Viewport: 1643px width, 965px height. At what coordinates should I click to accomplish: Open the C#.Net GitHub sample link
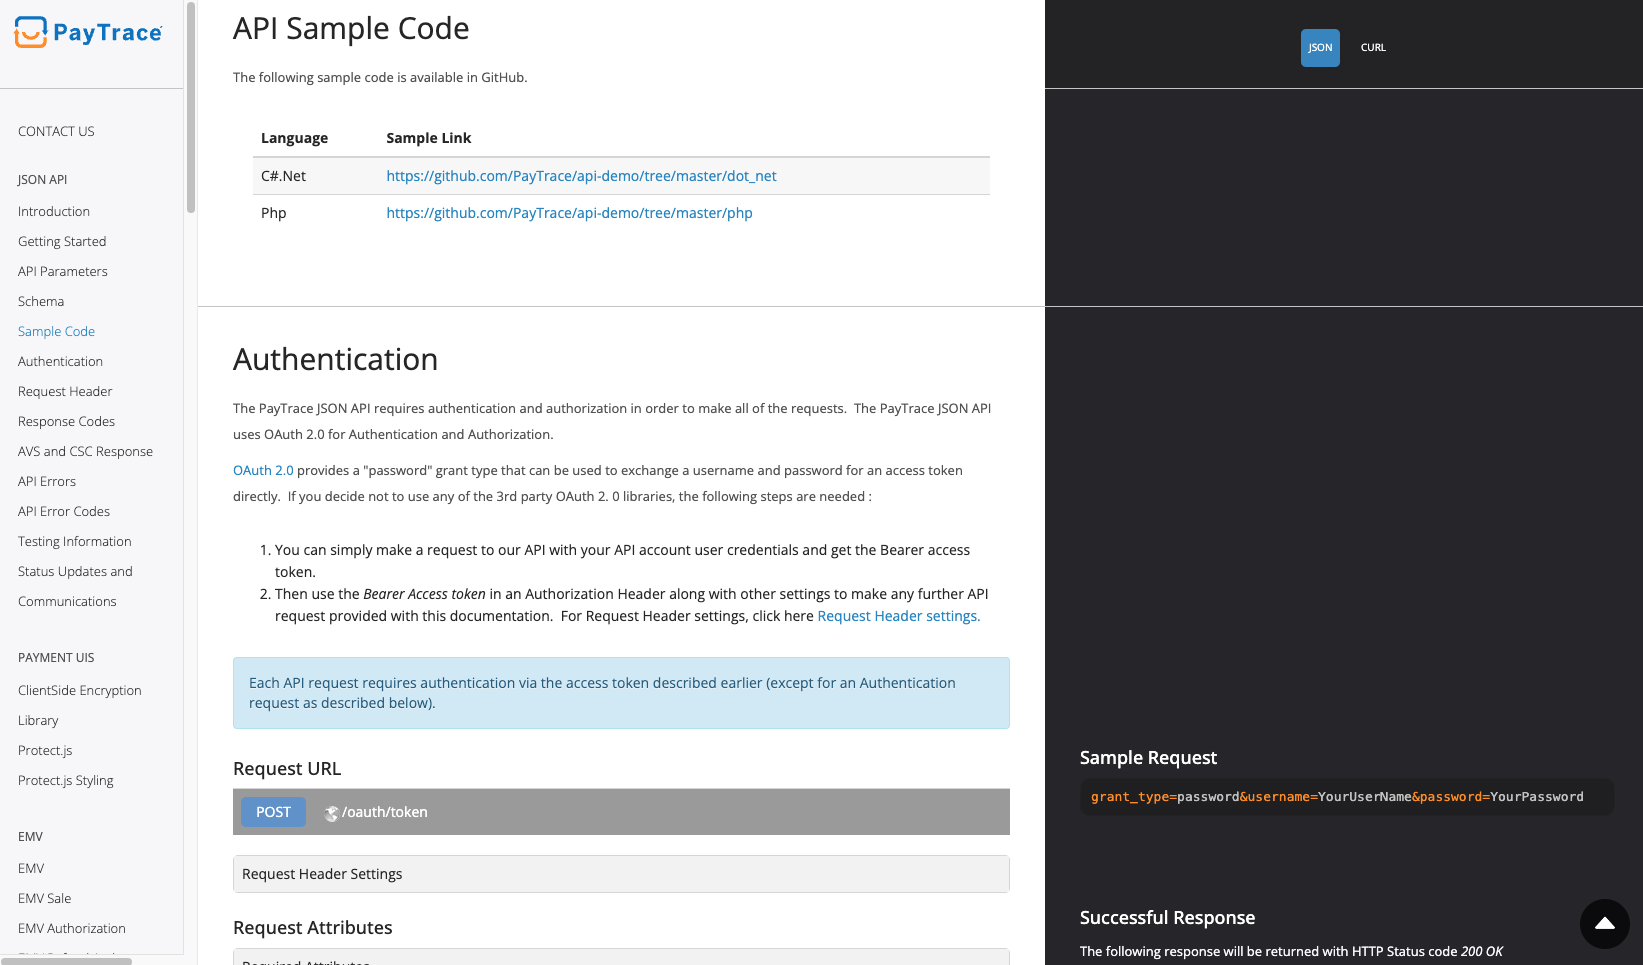click(581, 175)
